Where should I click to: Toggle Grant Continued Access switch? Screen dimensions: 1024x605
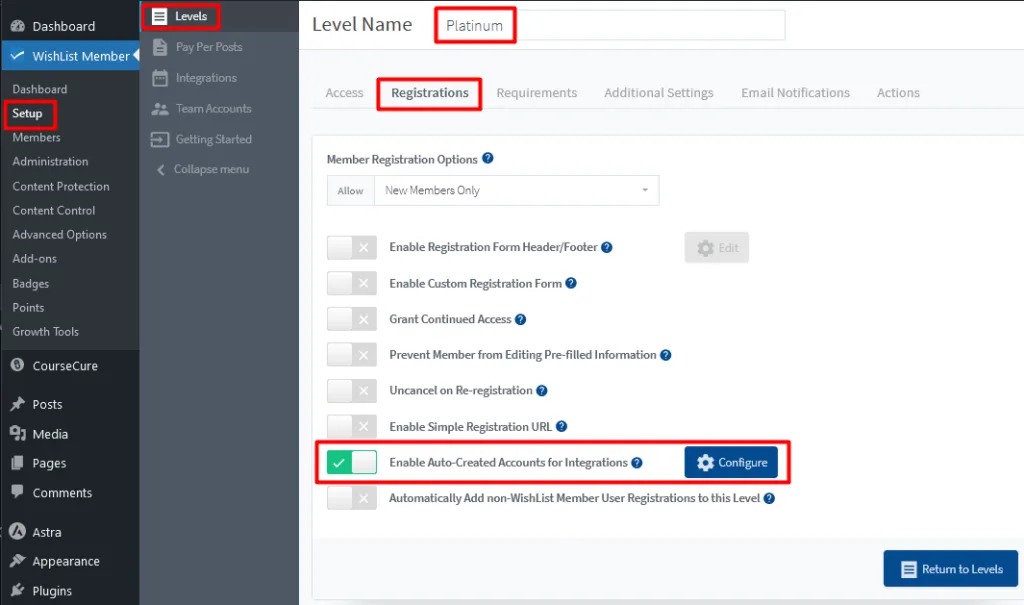pos(352,319)
